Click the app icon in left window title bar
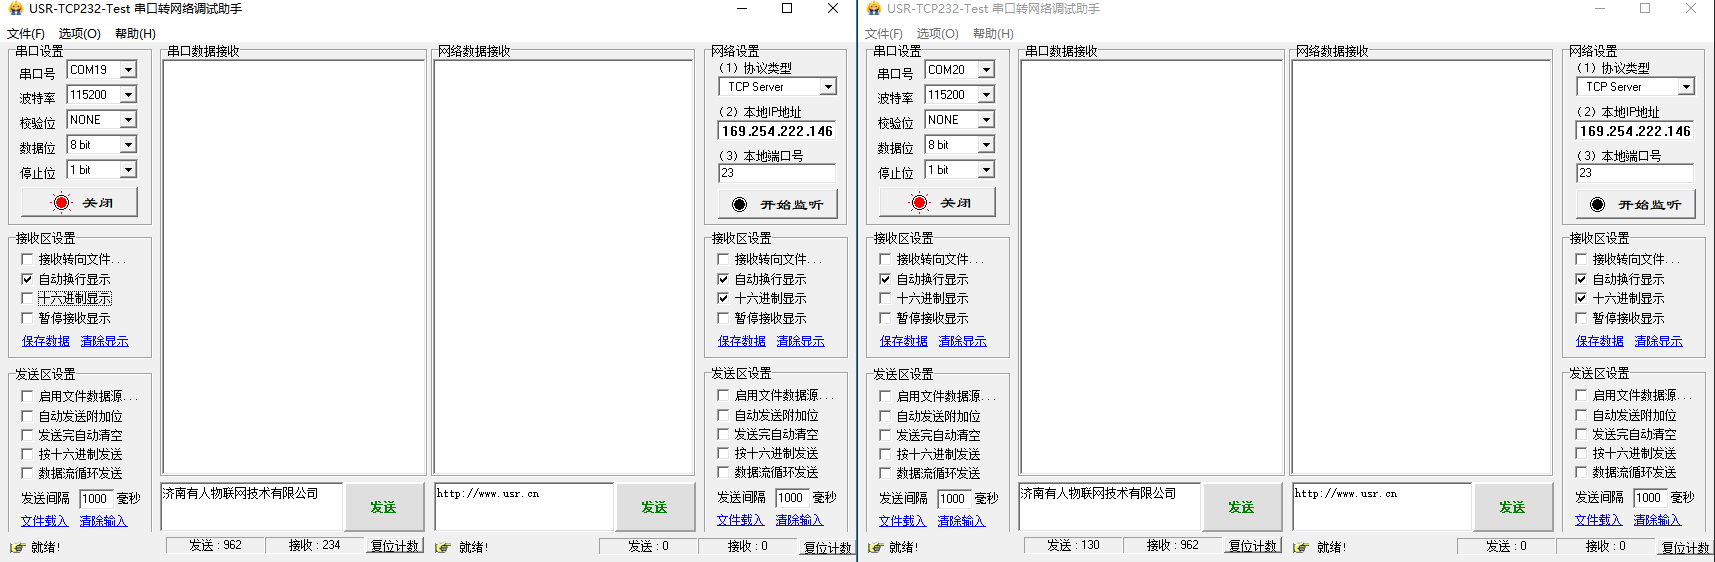The image size is (1715, 562). click(x=14, y=9)
